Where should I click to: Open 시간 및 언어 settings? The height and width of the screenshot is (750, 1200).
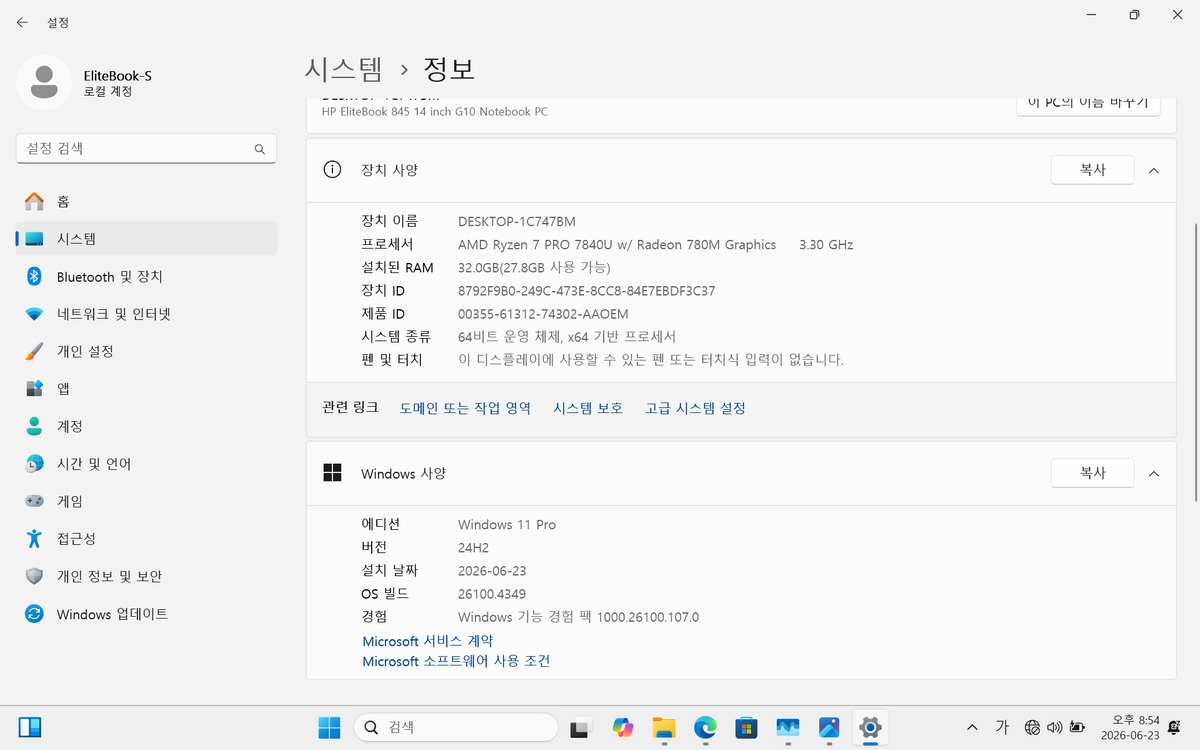(147, 464)
